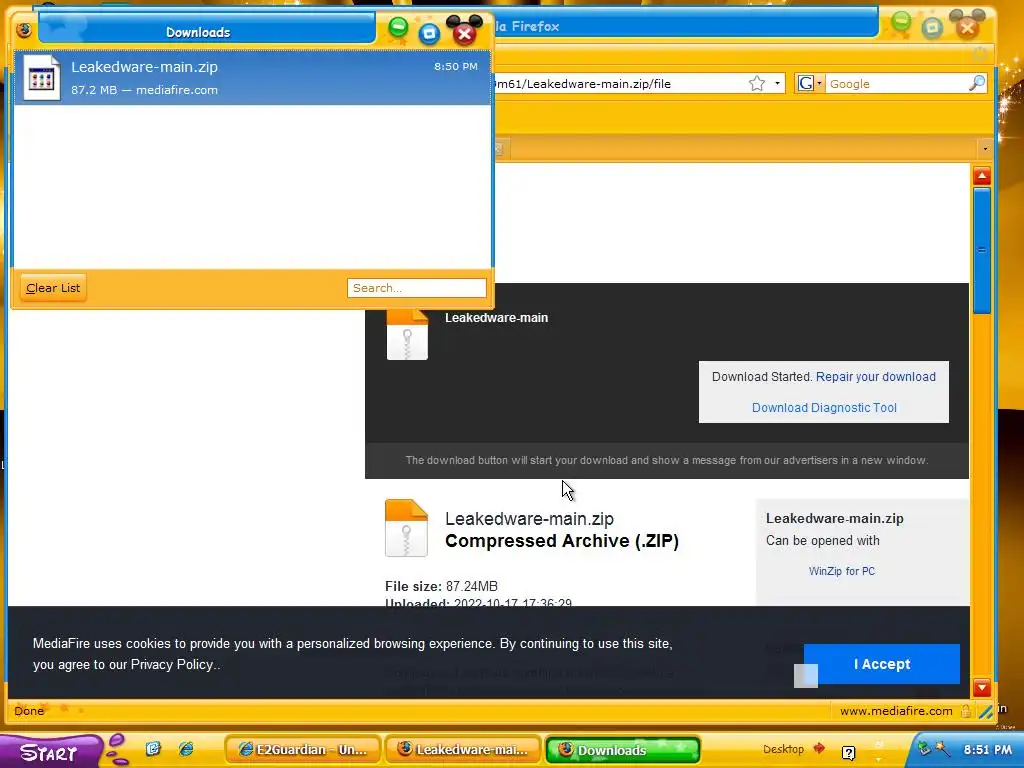Maximize the Downloads window

click(x=429, y=34)
